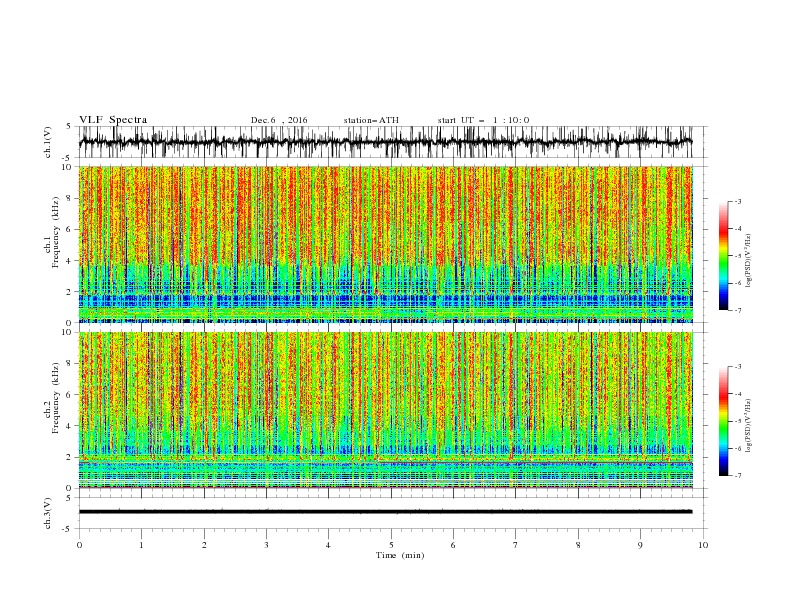Click time axis tick label "3"
Viewport: 792px width, 612px height.
pyautogui.click(x=266, y=545)
